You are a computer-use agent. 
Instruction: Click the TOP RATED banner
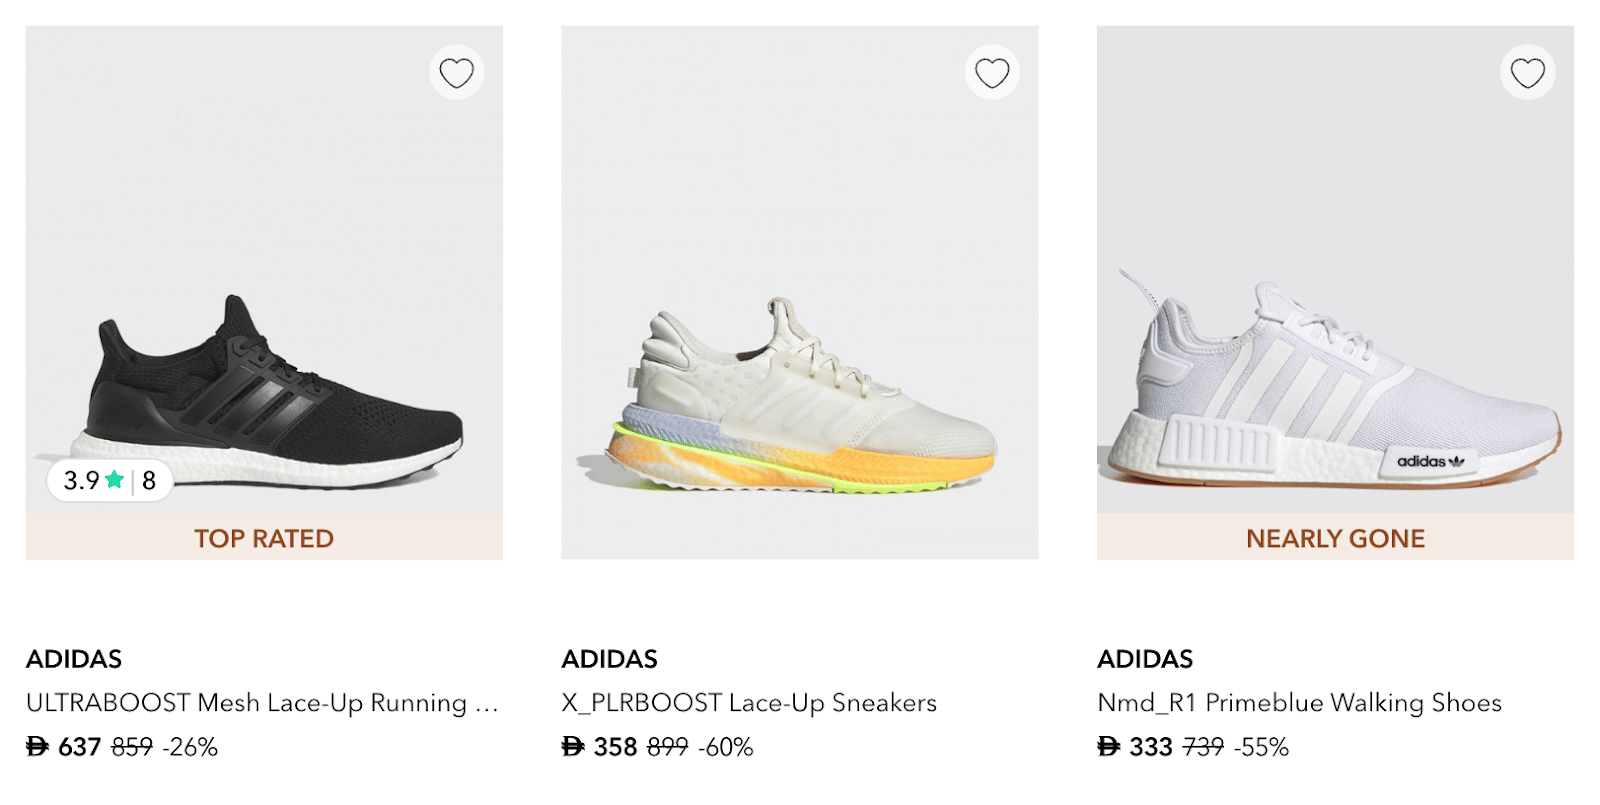coord(264,538)
